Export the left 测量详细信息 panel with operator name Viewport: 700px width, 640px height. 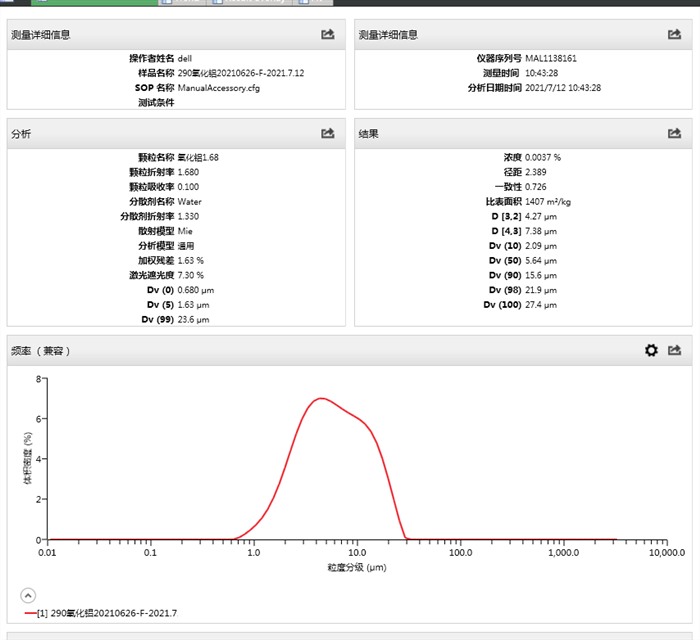(x=327, y=35)
